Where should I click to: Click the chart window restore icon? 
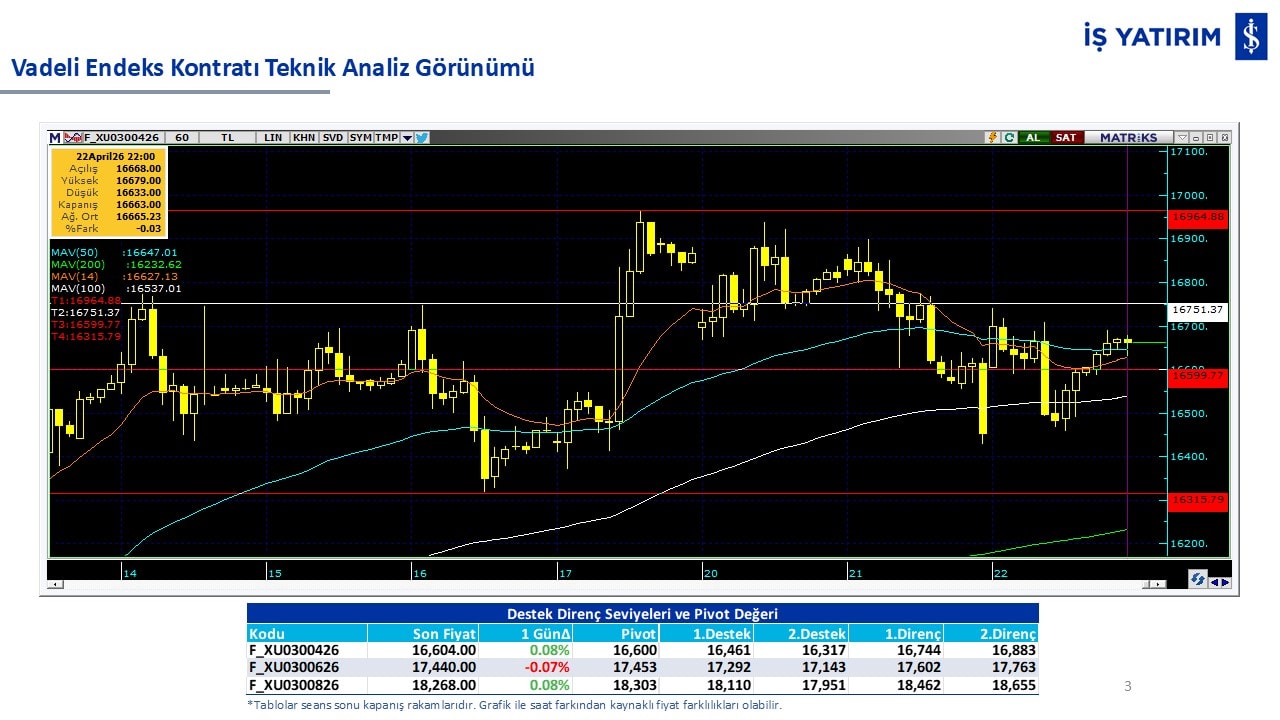(1210, 138)
